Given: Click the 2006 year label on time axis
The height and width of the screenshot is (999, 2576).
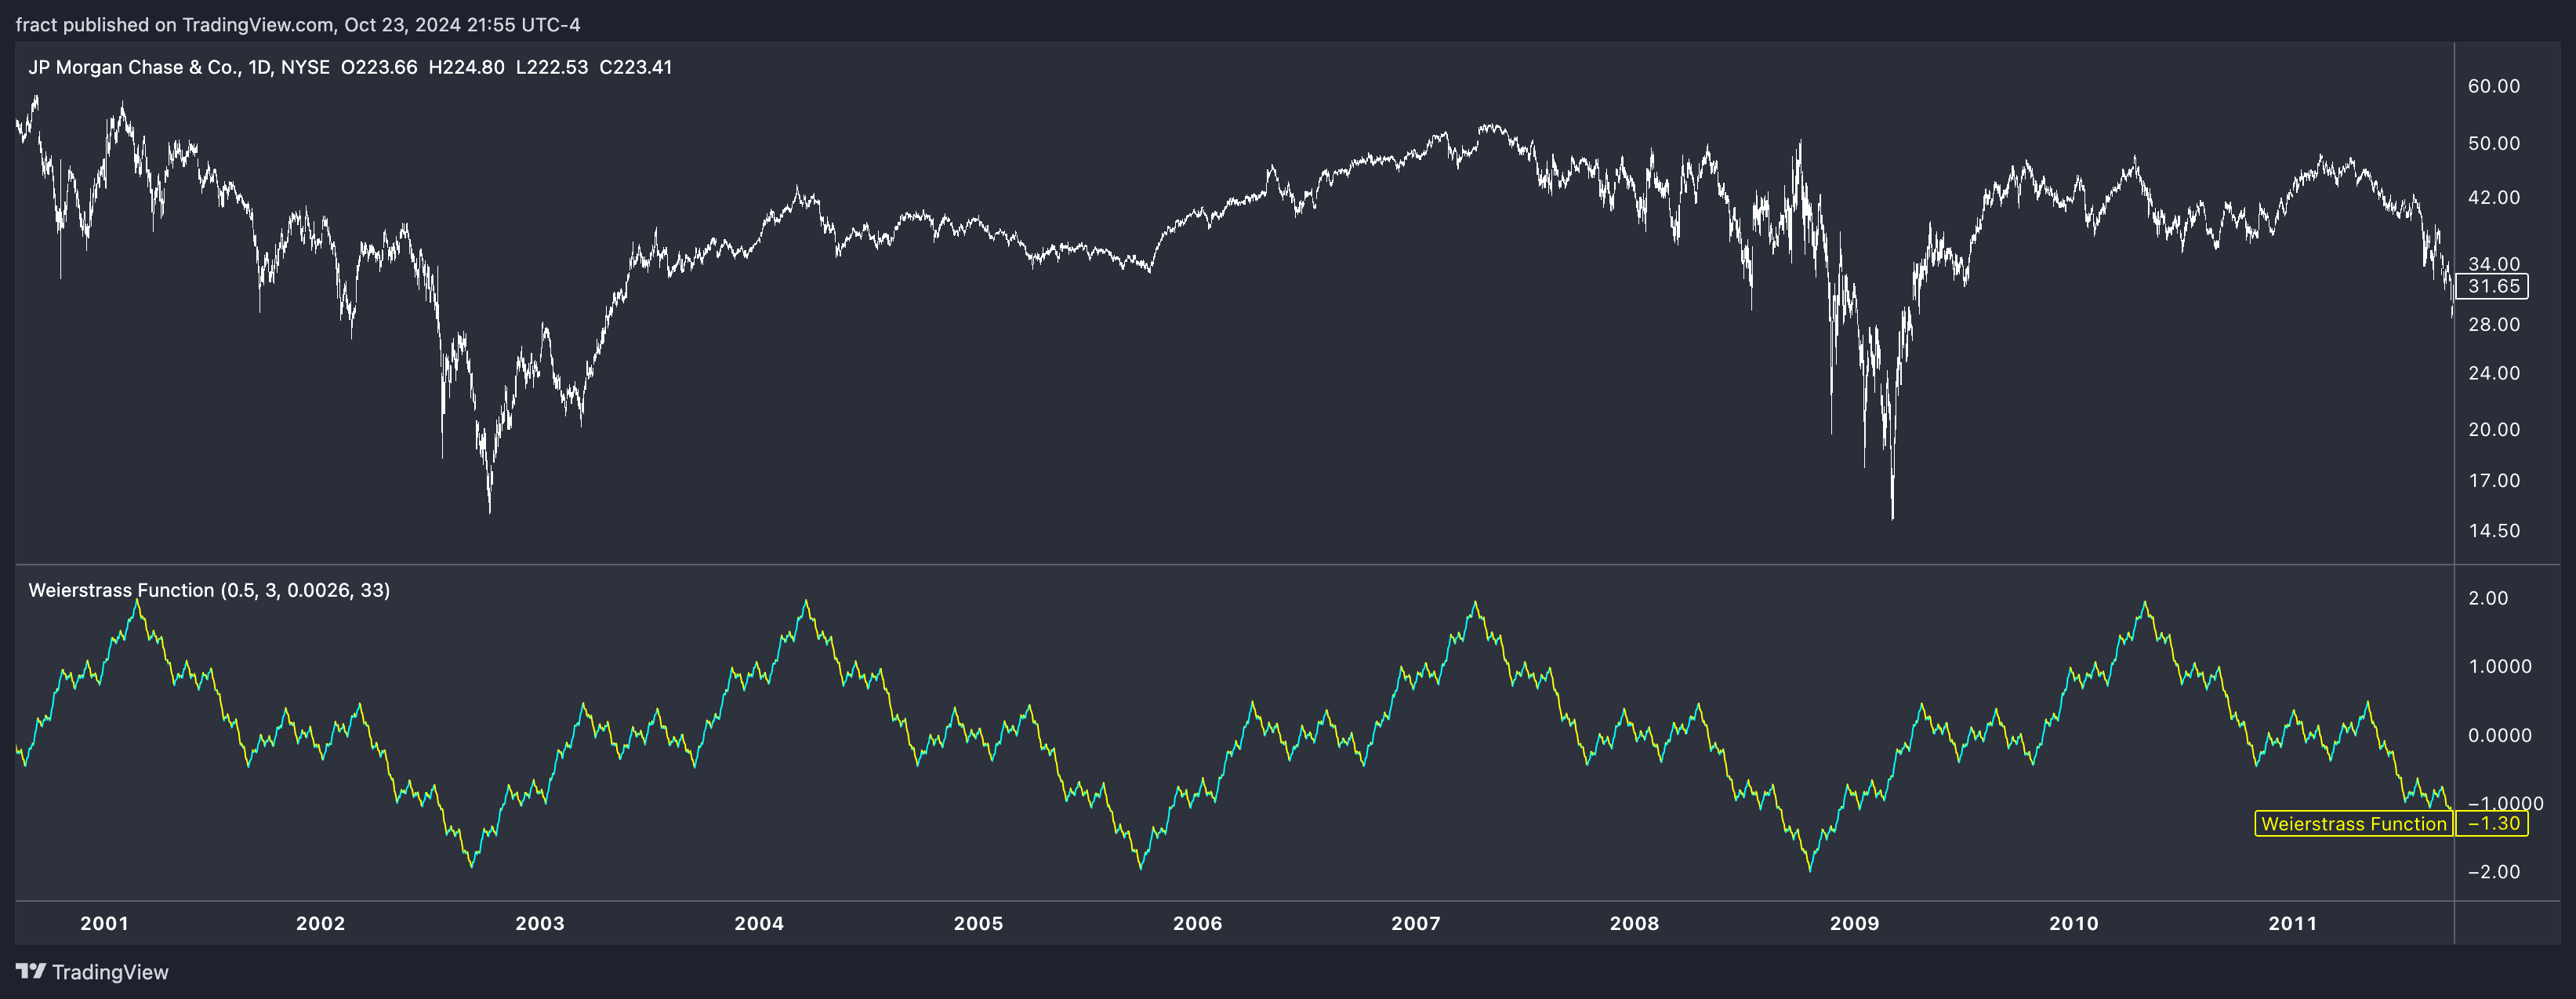Looking at the screenshot, I should tap(1197, 923).
